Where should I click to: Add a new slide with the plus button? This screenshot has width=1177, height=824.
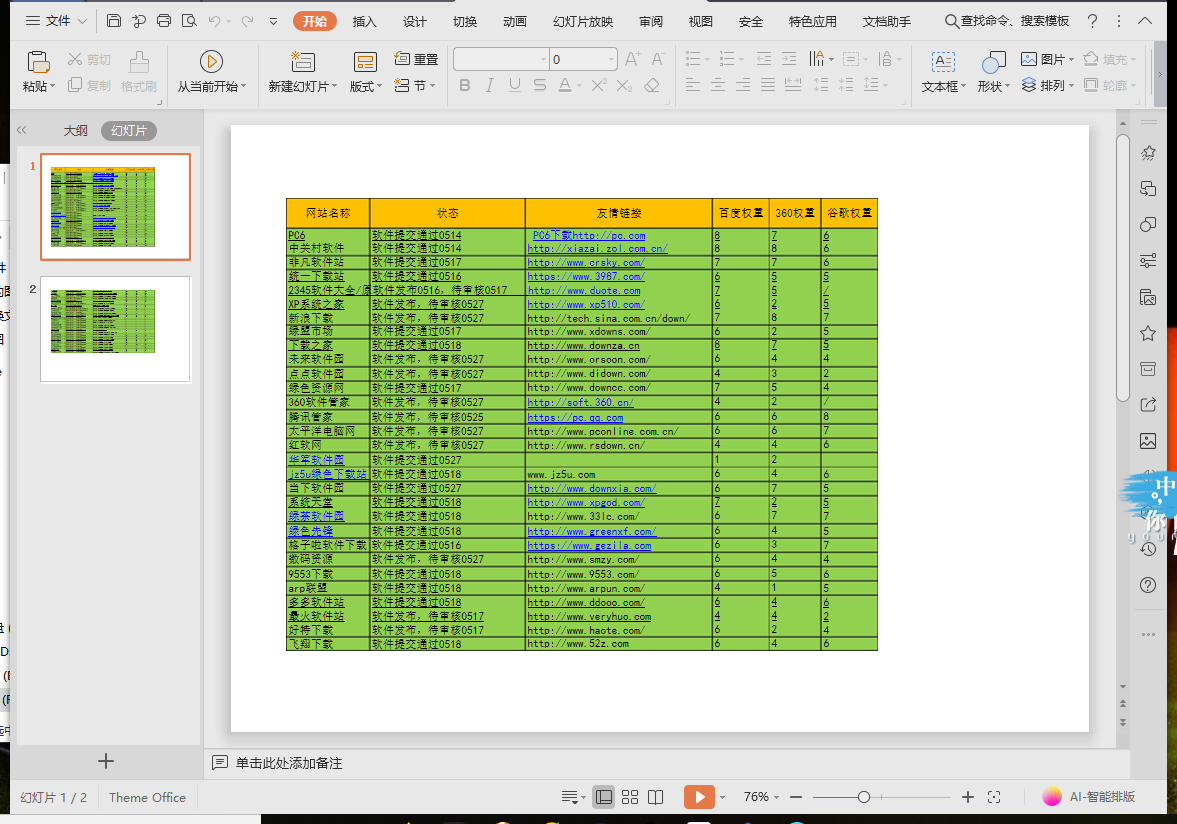pos(106,761)
